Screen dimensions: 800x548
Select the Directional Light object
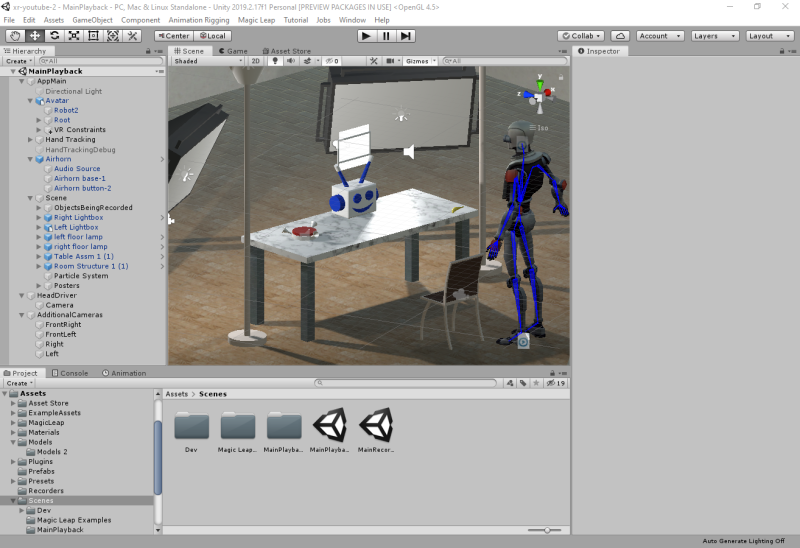(73, 91)
